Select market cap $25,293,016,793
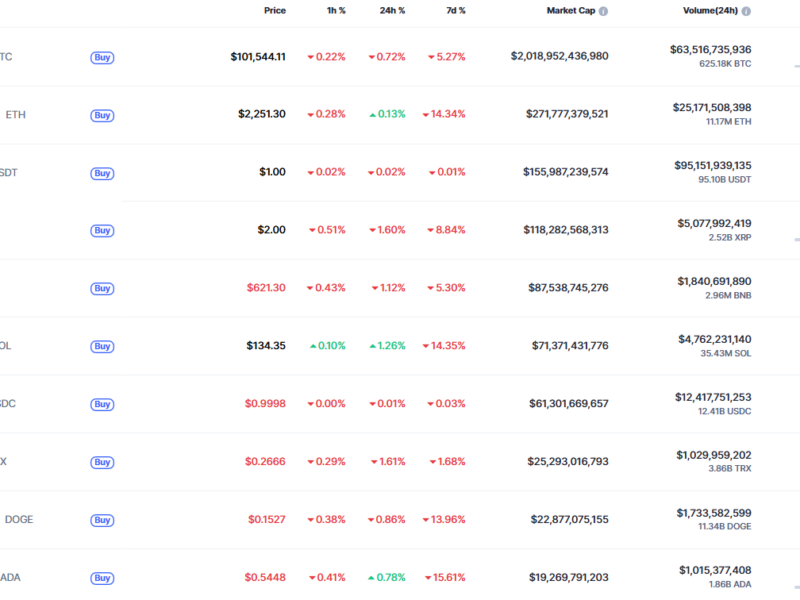Screen dimensions: 800x600 pyautogui.click(x=568, y=461)
